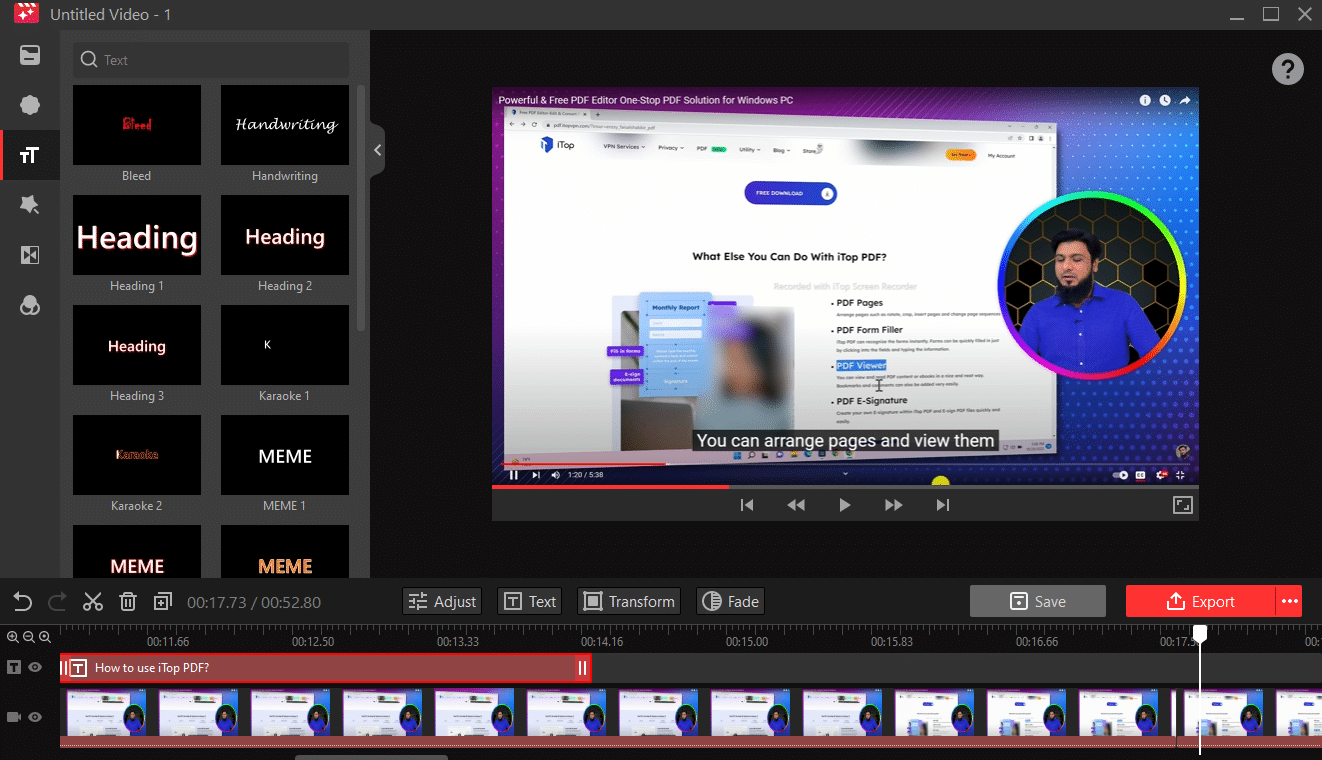The image size is (1322, 760).
Task: Open the Transitions sidebar icon
Action: point(30,255)
